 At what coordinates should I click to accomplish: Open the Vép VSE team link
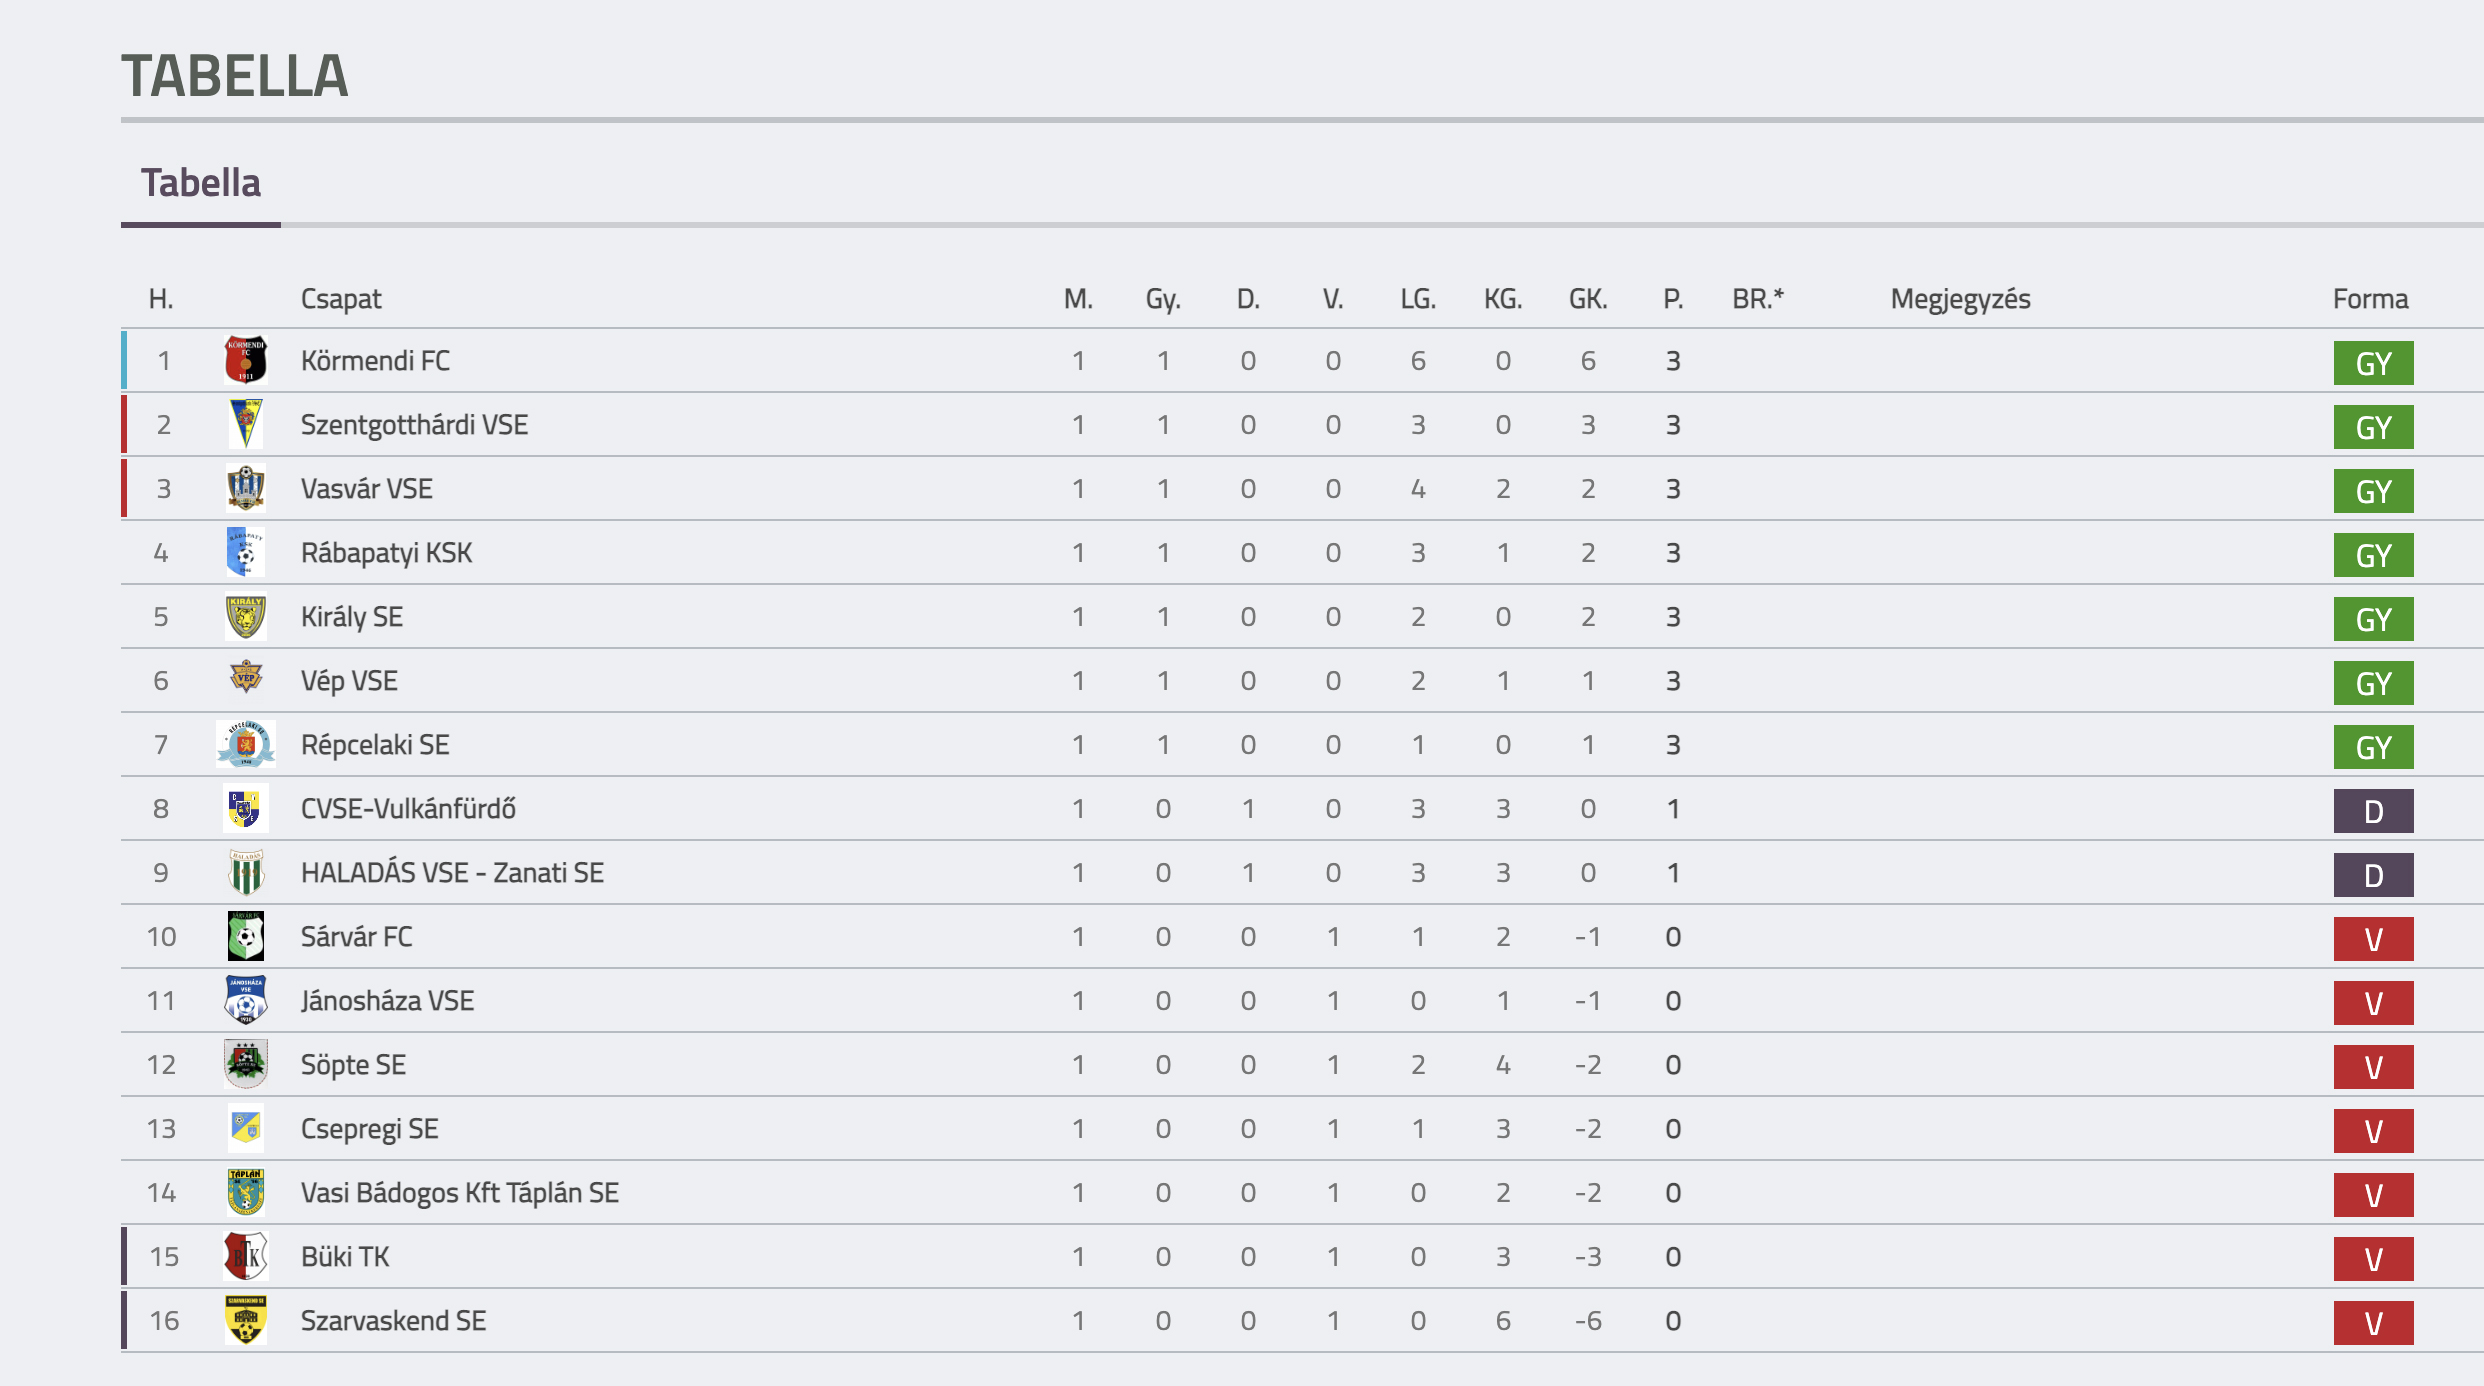pyautogui.click(x=349, y=681)
